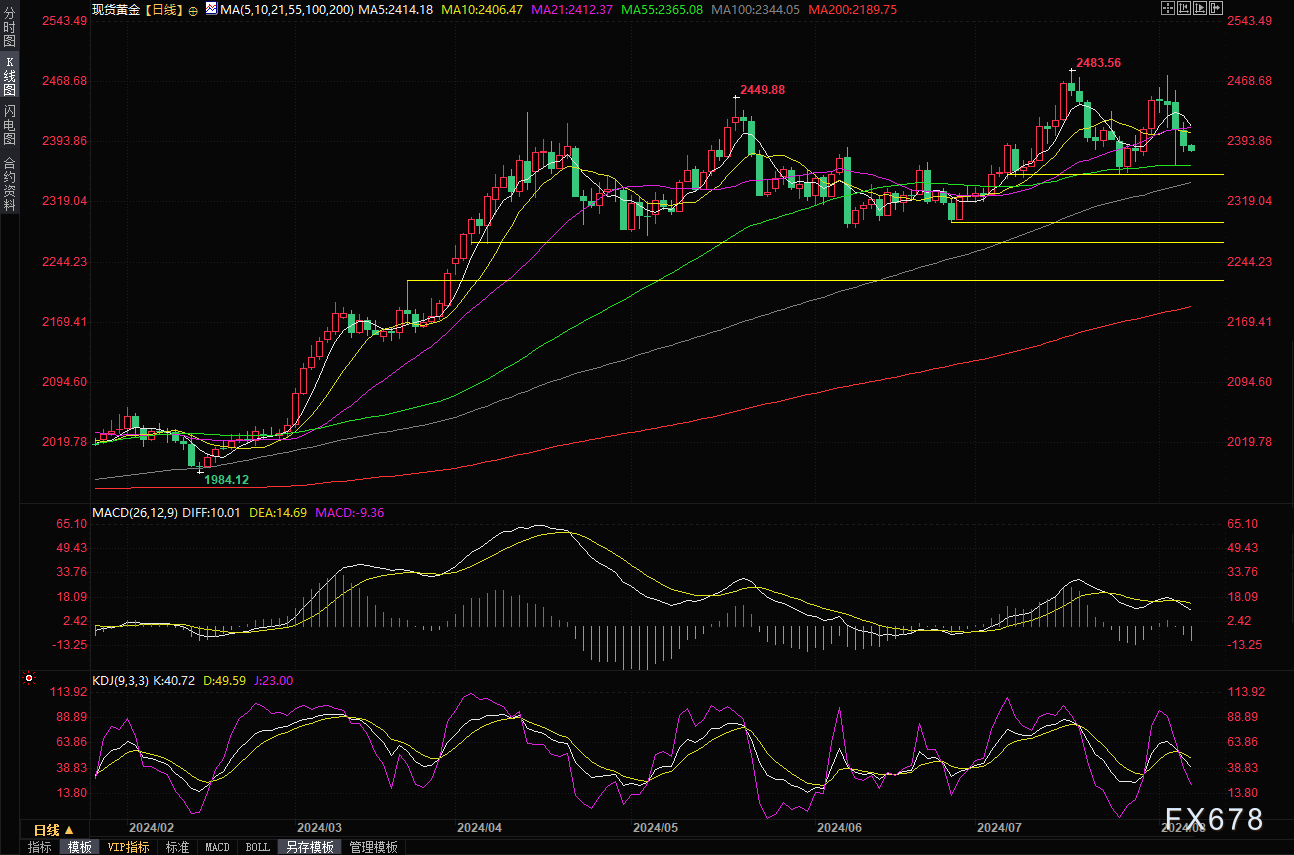Select the 指标 bottom tab
The height and width of the screenshot is (855, 1294).
tap(40, 847)
